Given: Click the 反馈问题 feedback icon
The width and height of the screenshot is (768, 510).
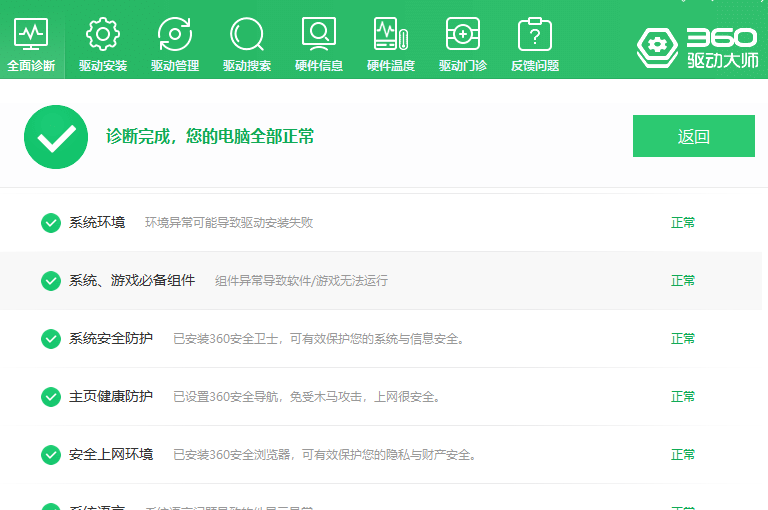Looking at the screenshot, I should 535,35.
